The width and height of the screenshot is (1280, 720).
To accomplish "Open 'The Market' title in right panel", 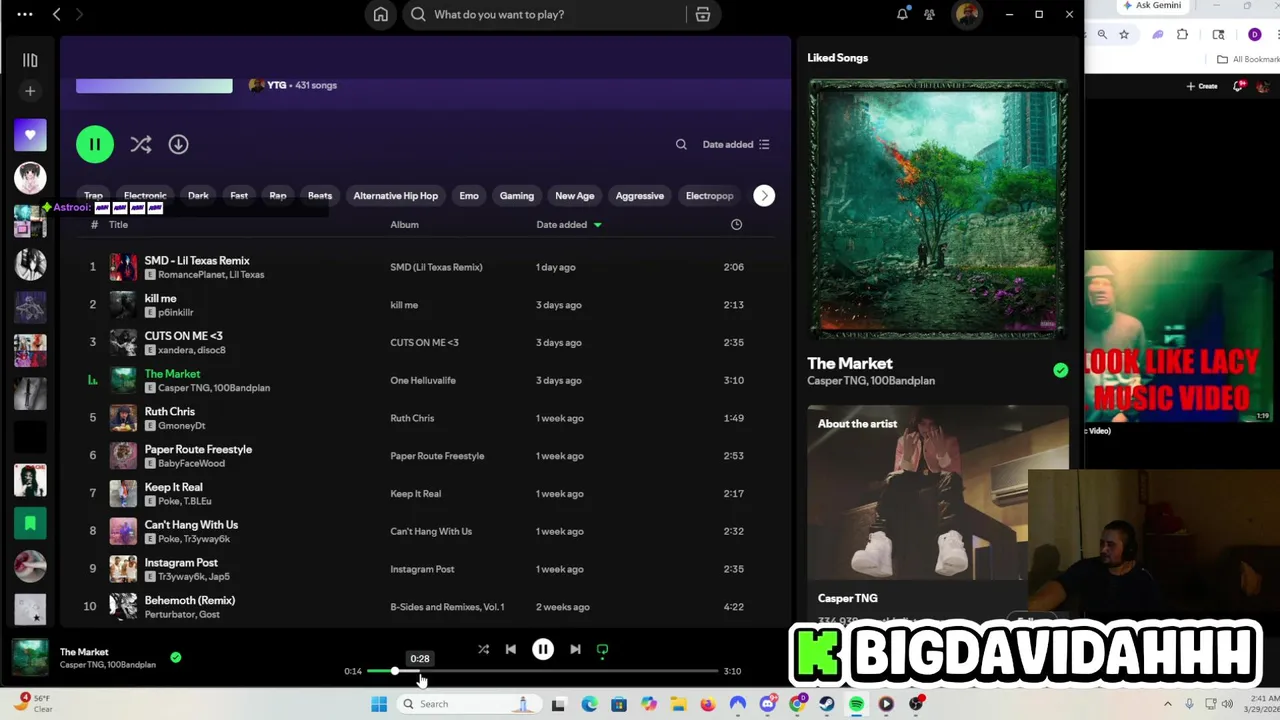I will coord(850,363).
